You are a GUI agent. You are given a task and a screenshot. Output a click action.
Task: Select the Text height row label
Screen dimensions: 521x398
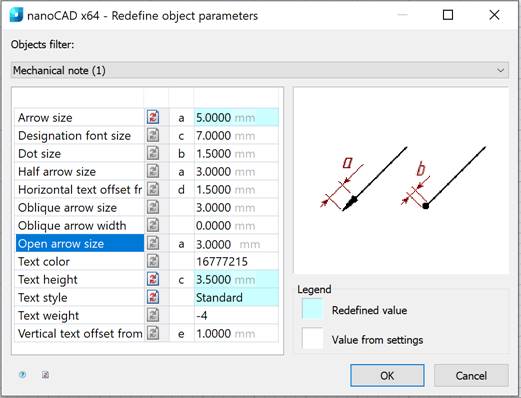tap(80, 279)
